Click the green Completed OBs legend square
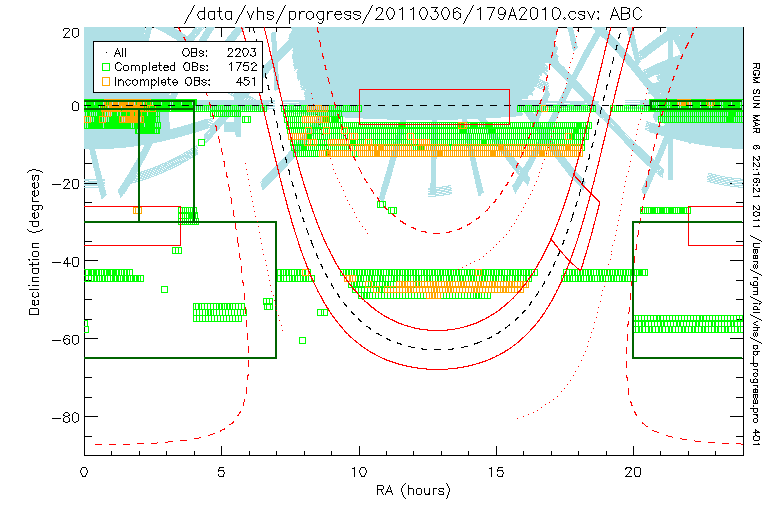The width and height of the screenshot is (768, 512). pyautogui.click(x=105, y=65)
